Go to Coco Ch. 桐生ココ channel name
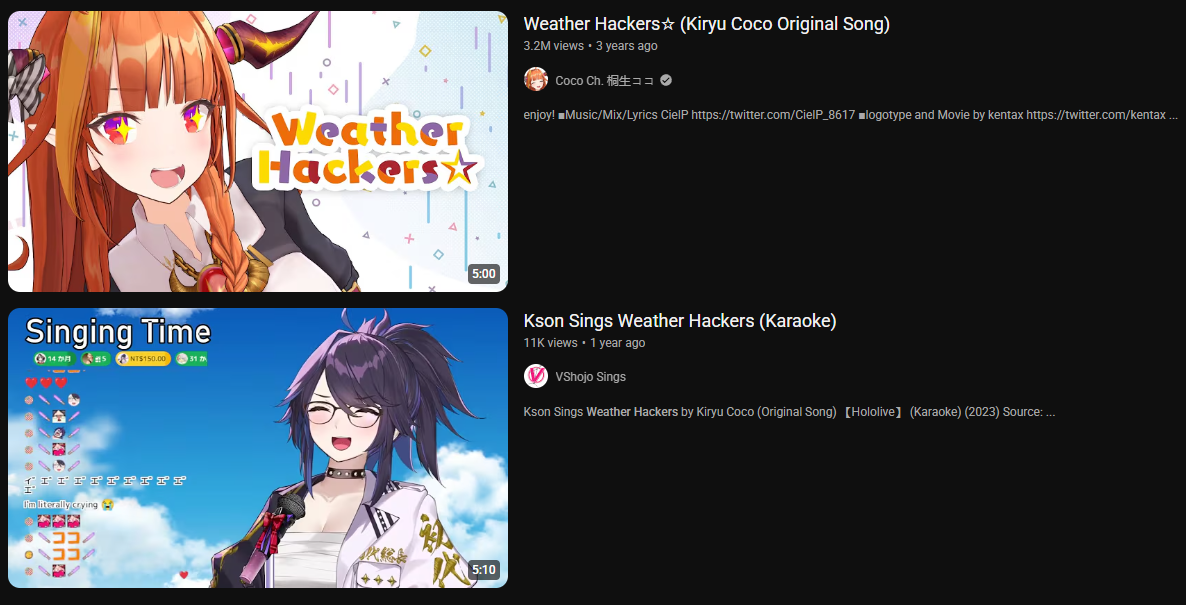The image size is (1186, 605). click(604, 80)
